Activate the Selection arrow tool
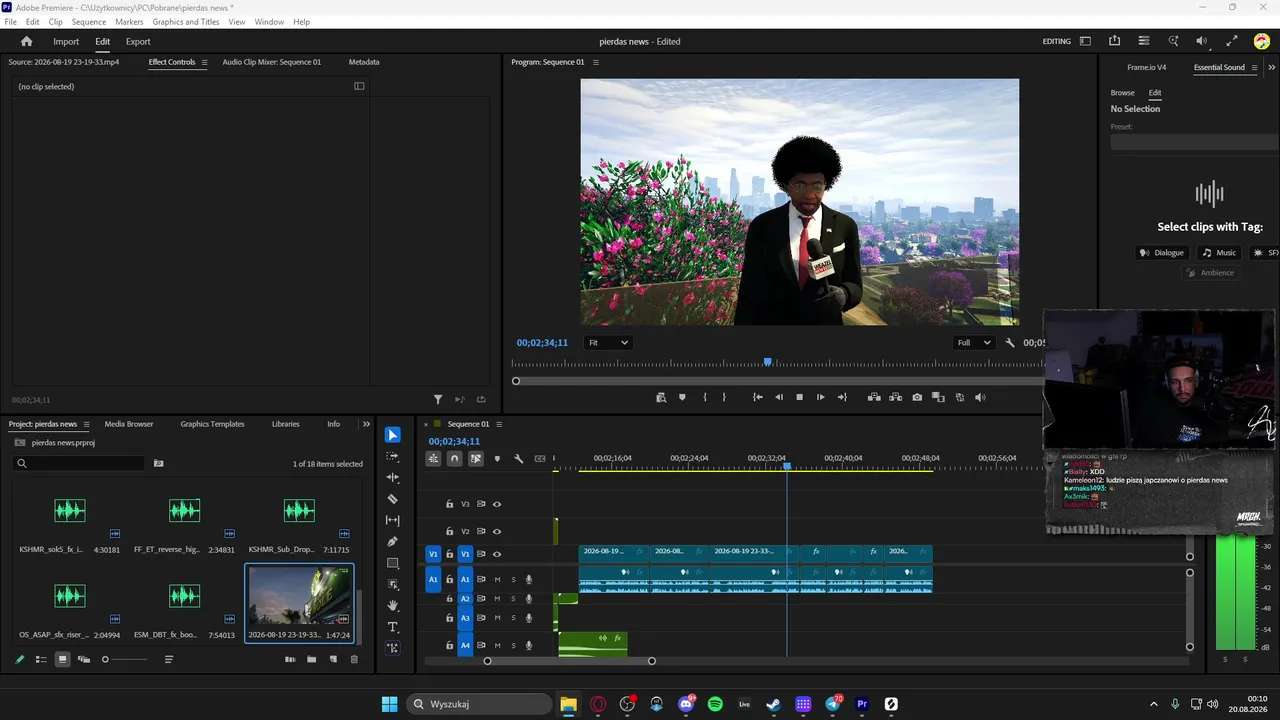1280x720 pixels. pyautogui.click(x=392, y=435)
